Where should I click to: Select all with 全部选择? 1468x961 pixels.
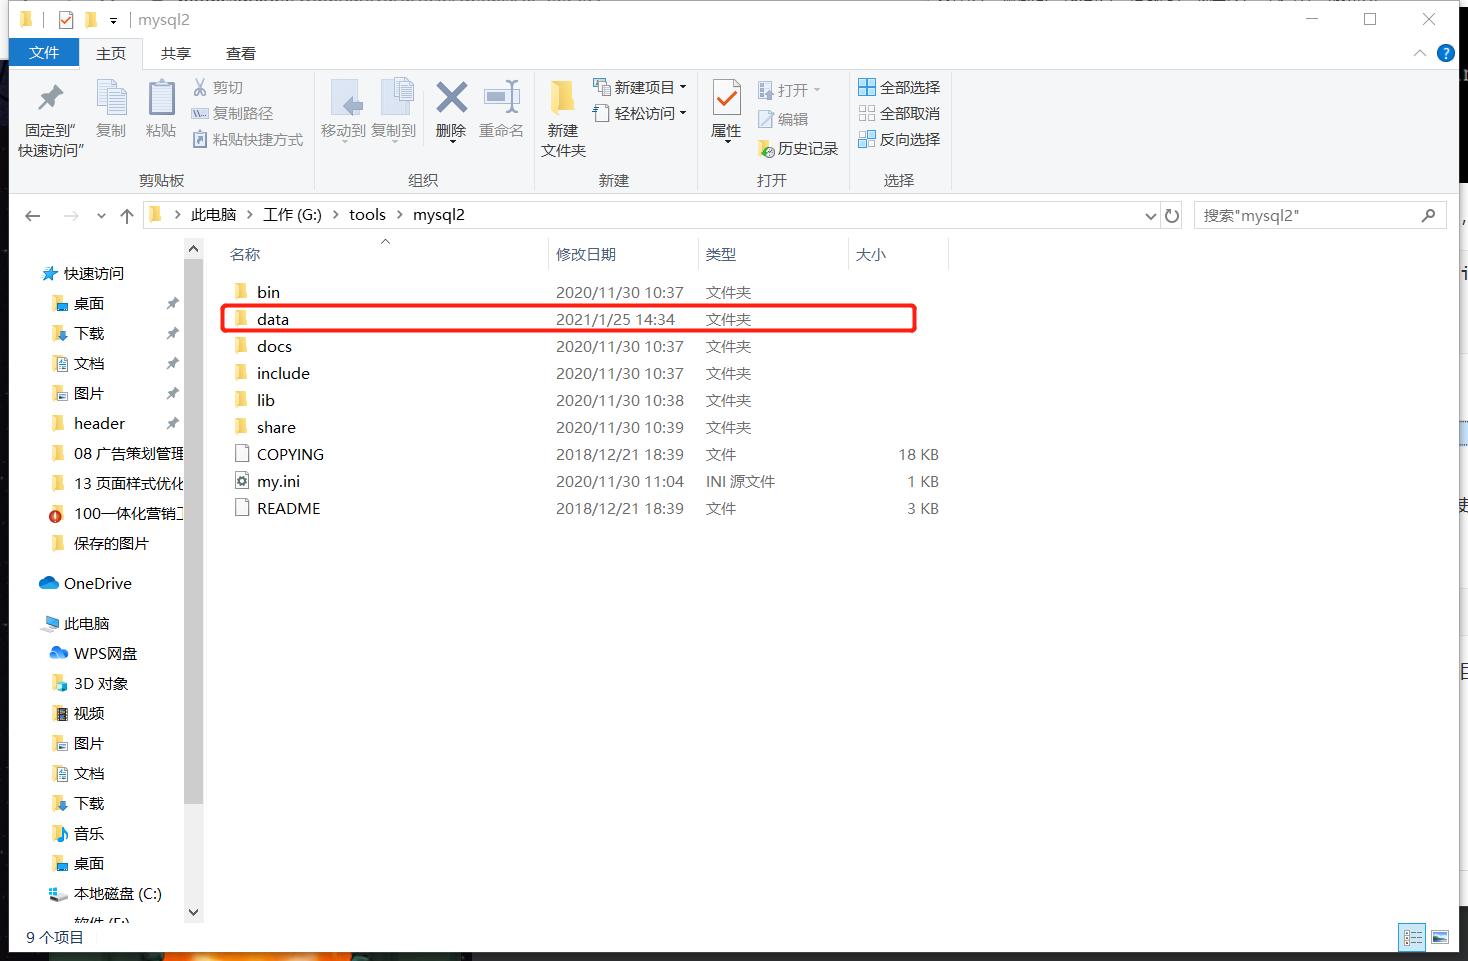tap(899, 88)
